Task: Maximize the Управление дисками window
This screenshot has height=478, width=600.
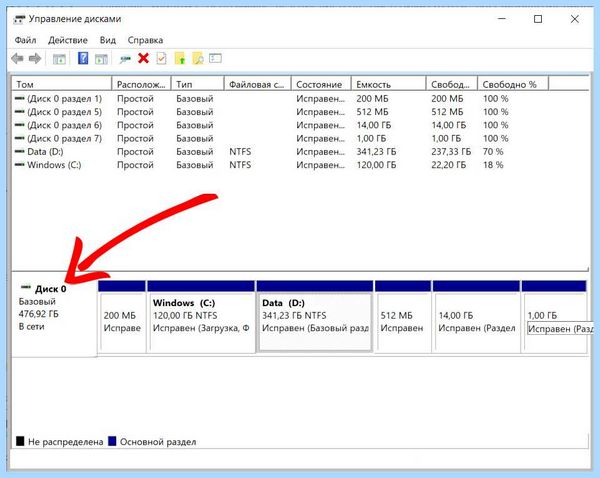Action: click(538, 19)
